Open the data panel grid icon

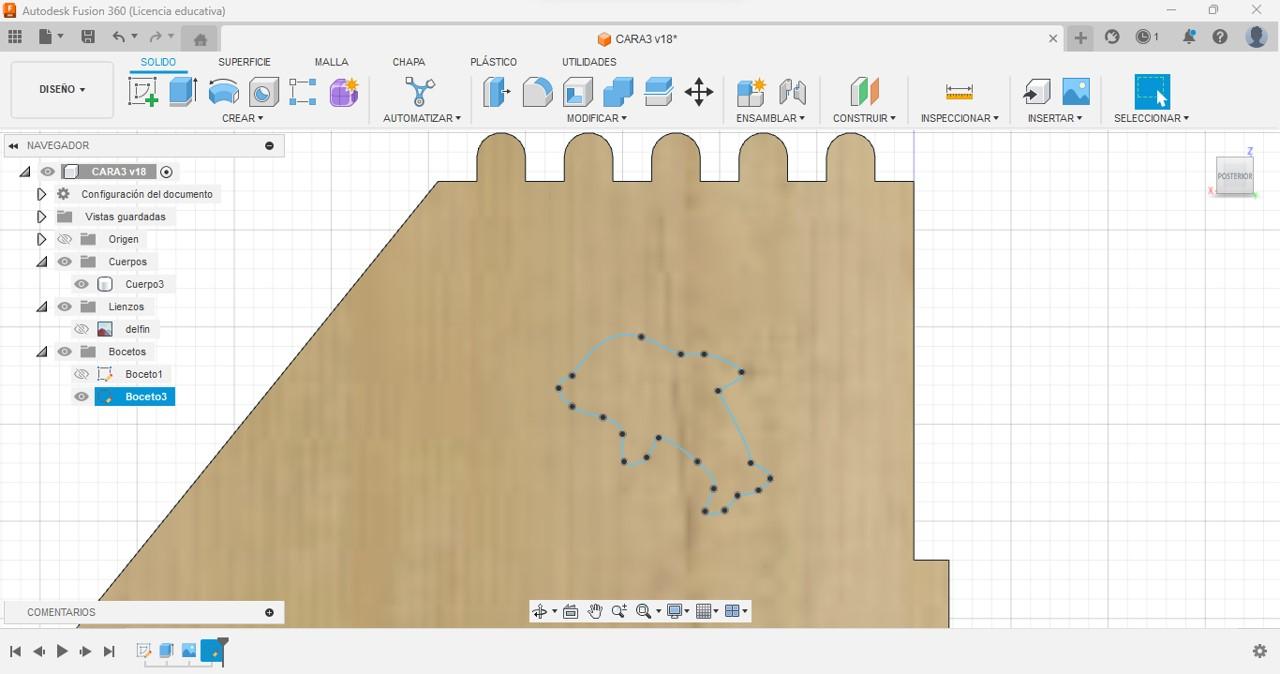click(x=15, y=37)
